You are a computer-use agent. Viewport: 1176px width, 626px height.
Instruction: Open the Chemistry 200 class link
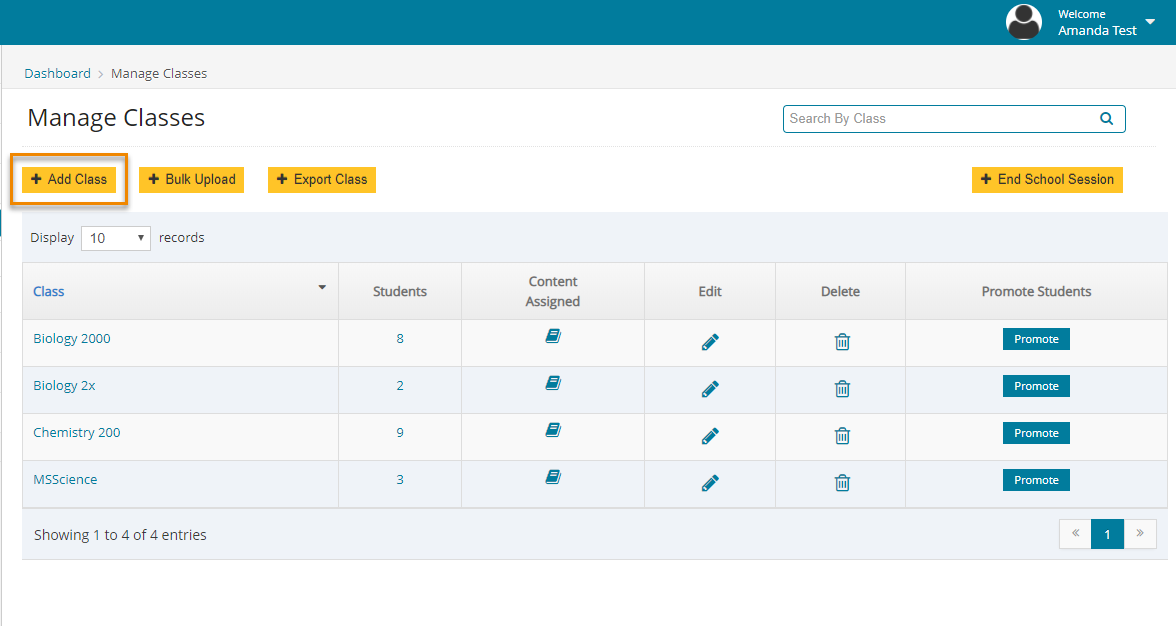77,433
